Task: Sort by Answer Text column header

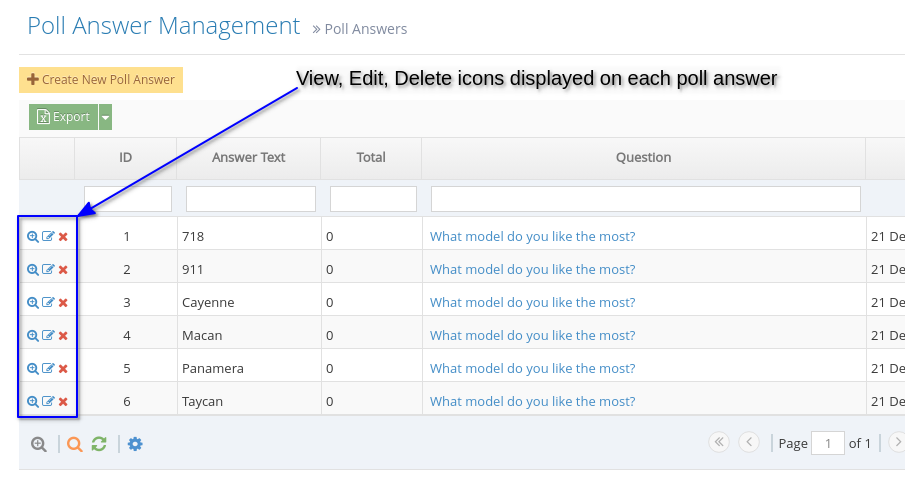Action: [x=248, y=158]
